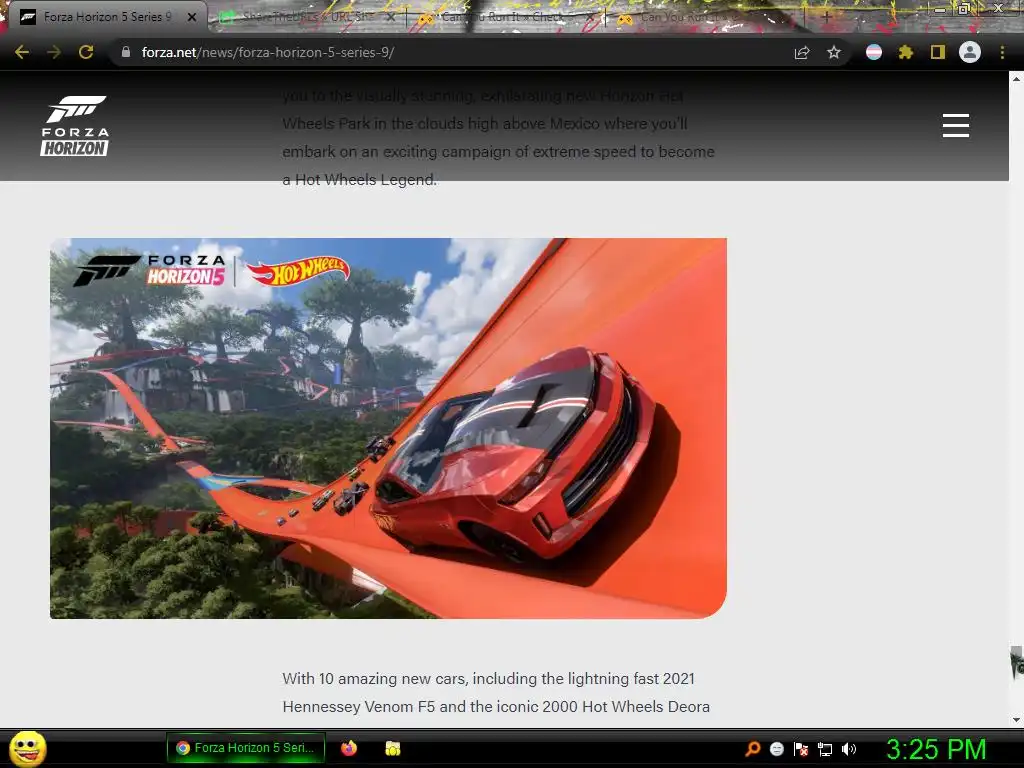Go to Forza Horizon home logo
The height and width of the screenshot is (768, 1024).
point(74,126)
